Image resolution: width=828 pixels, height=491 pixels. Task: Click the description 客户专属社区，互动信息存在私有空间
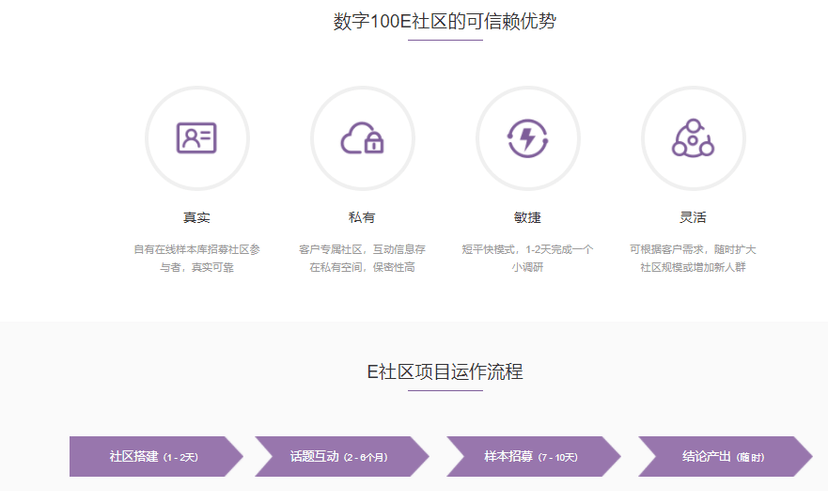tap(362, 258)
